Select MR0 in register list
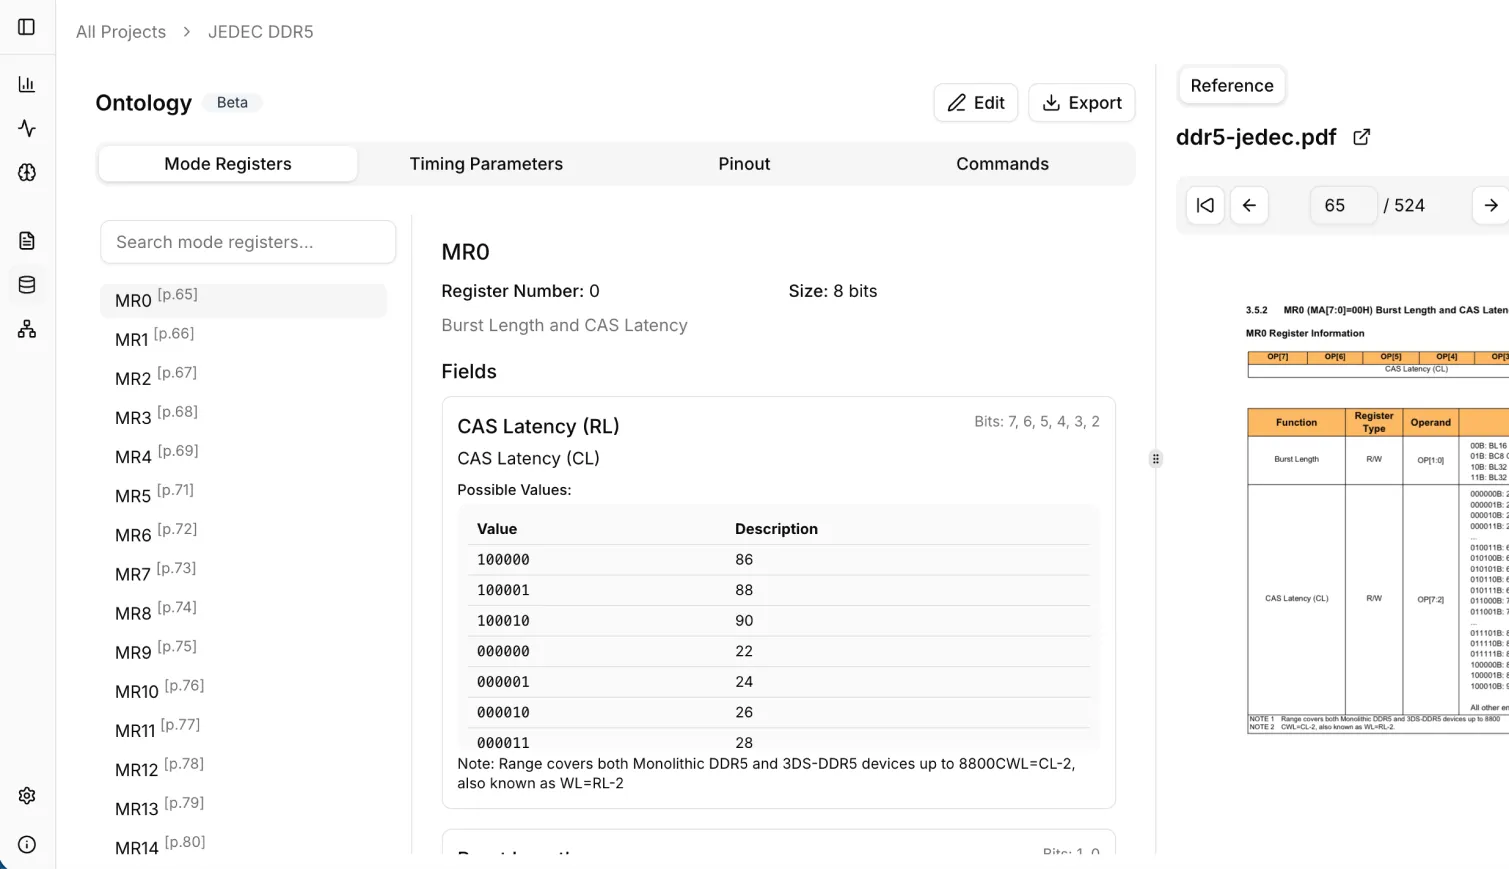Image resolution: width=1509 pixels, height=869 pixels. tap(243, 300)
